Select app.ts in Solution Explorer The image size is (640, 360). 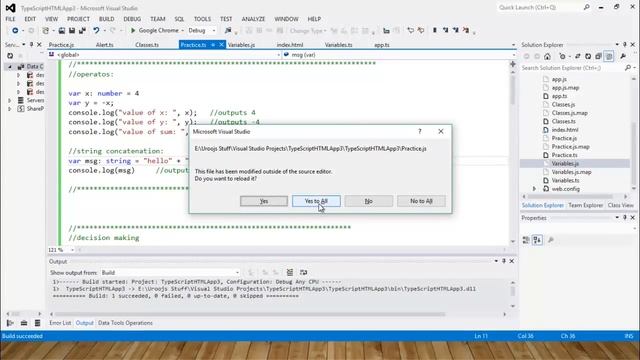pos(559,96)
